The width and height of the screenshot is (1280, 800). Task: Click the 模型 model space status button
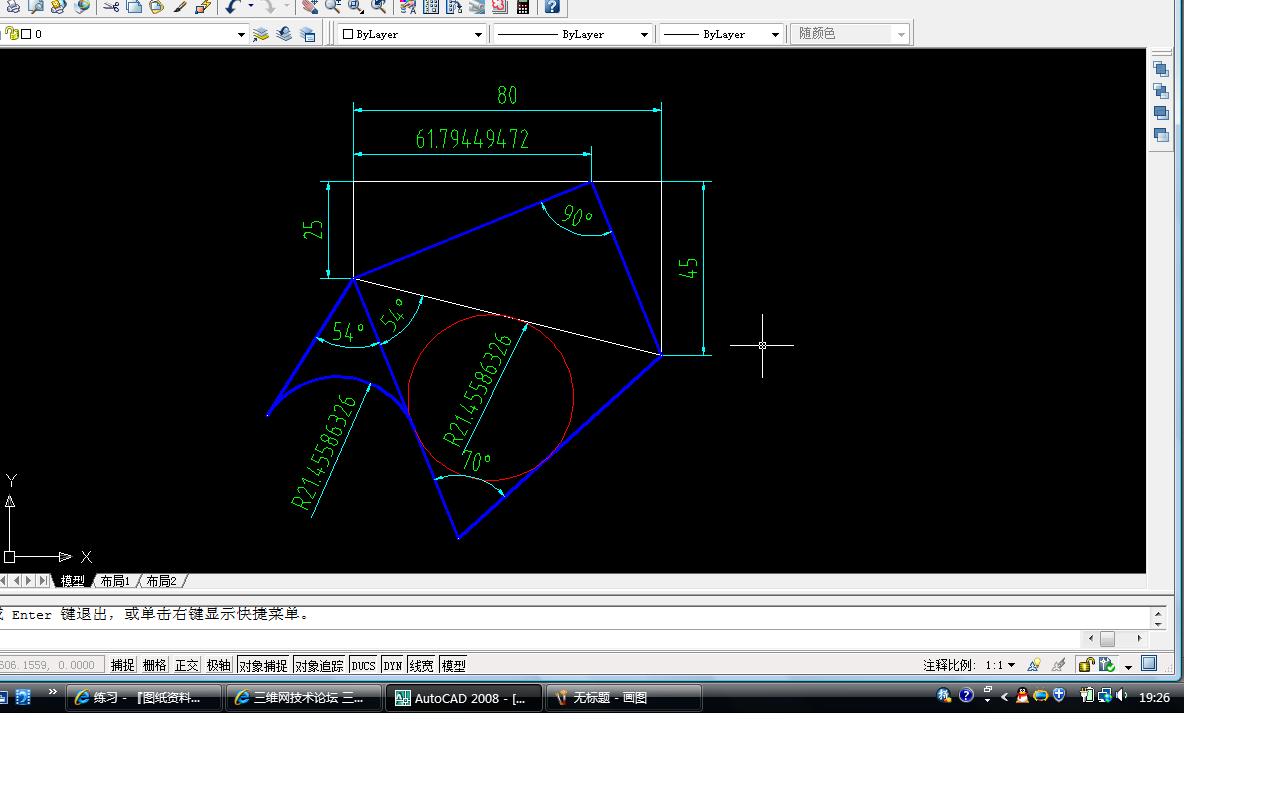pos(453,665)
